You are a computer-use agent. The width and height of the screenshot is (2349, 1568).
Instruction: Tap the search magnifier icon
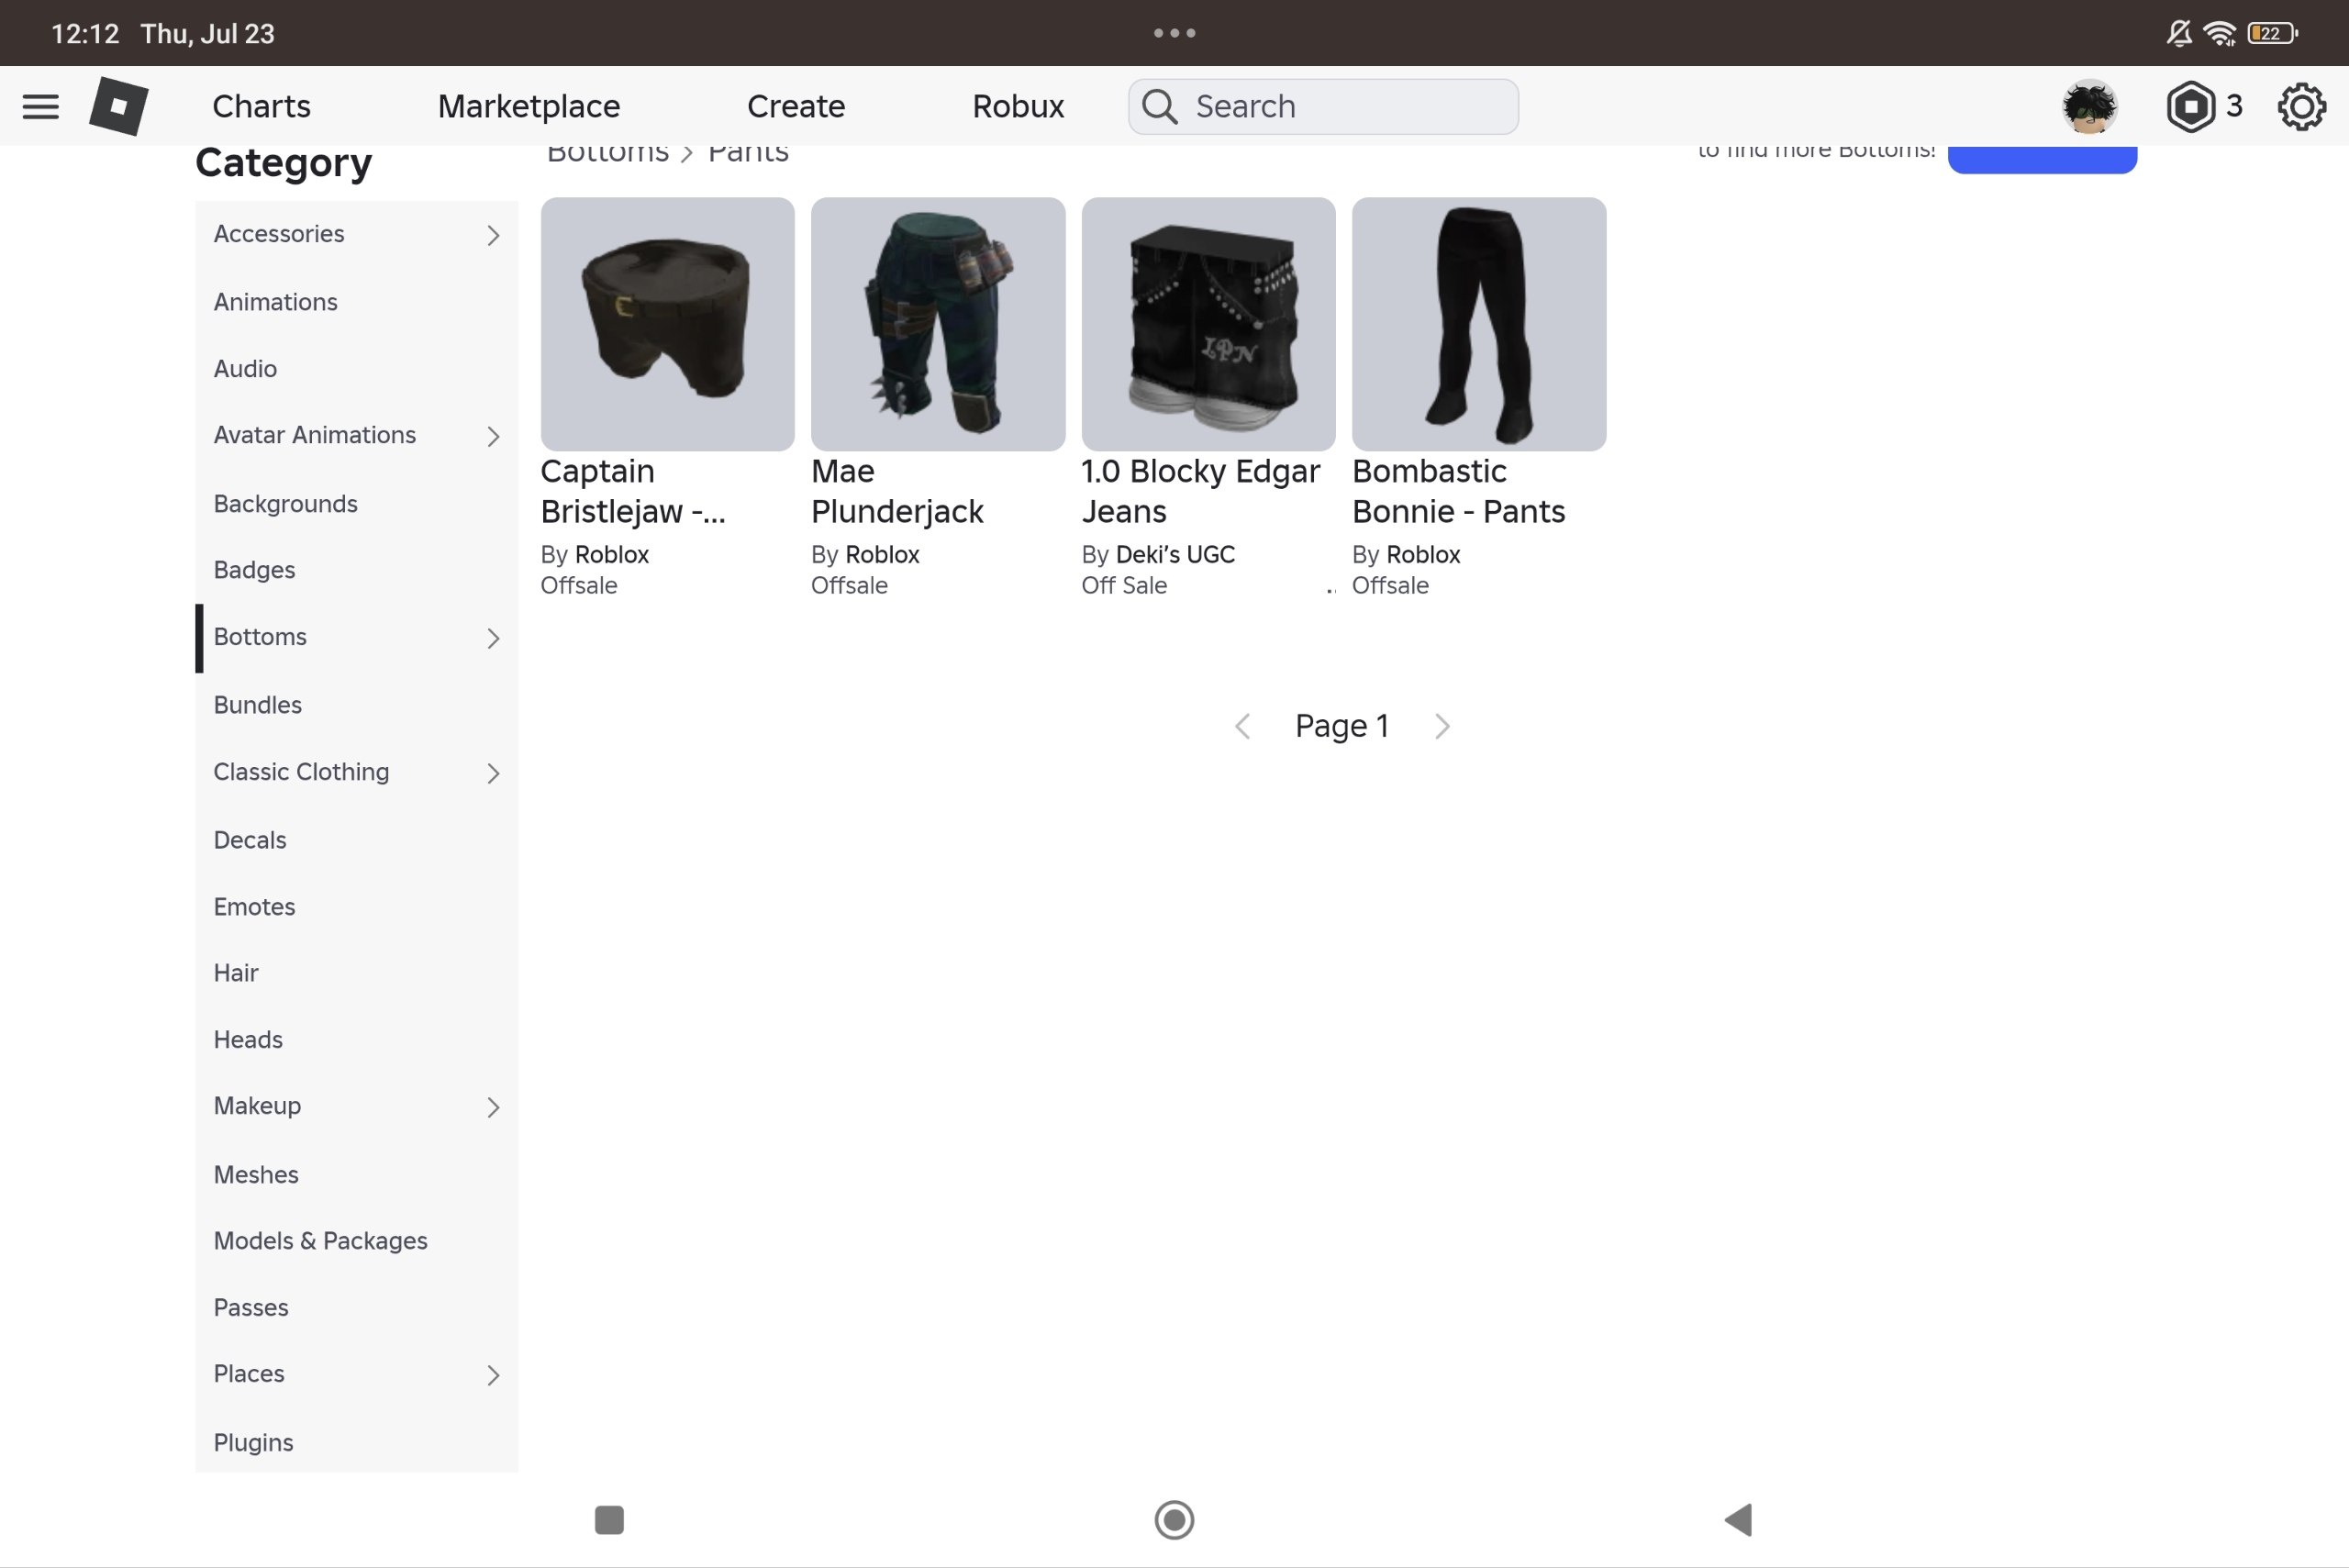pyautogui.click(x=1159, y=106)
